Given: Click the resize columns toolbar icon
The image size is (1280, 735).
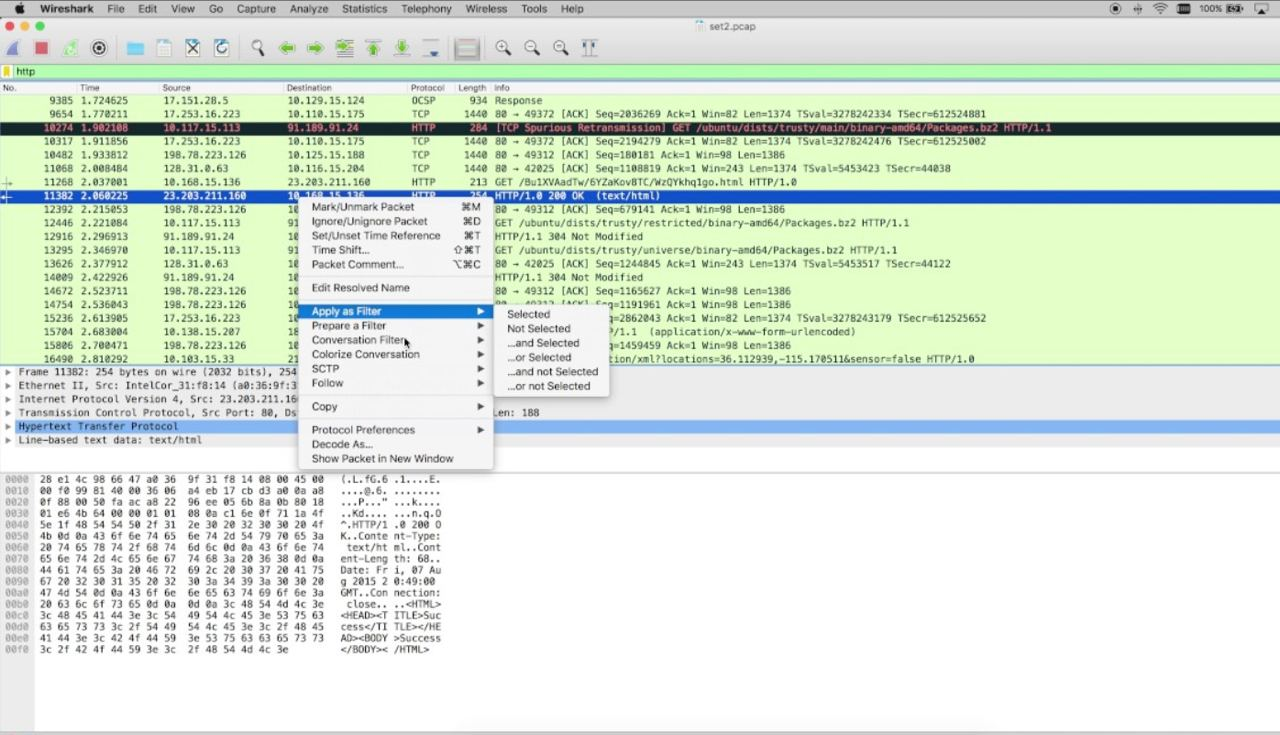Looking at the screenshot, I should click(x=589, y=48).
